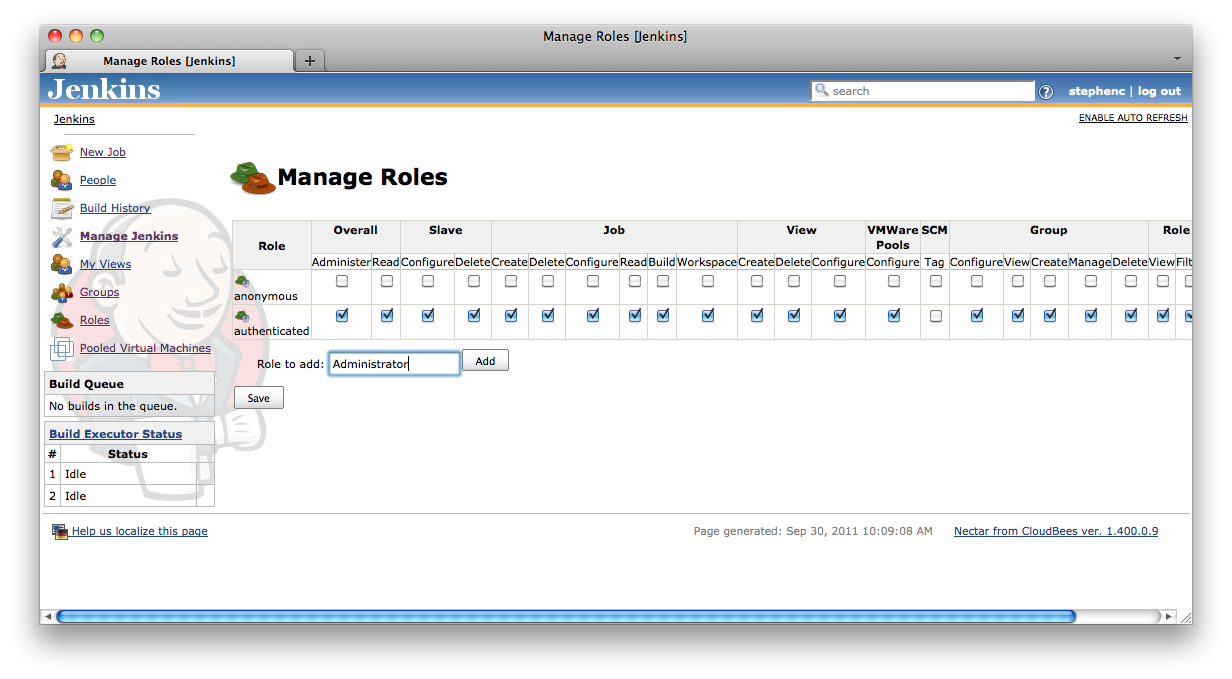Open Build History link

tap(115, 208)
